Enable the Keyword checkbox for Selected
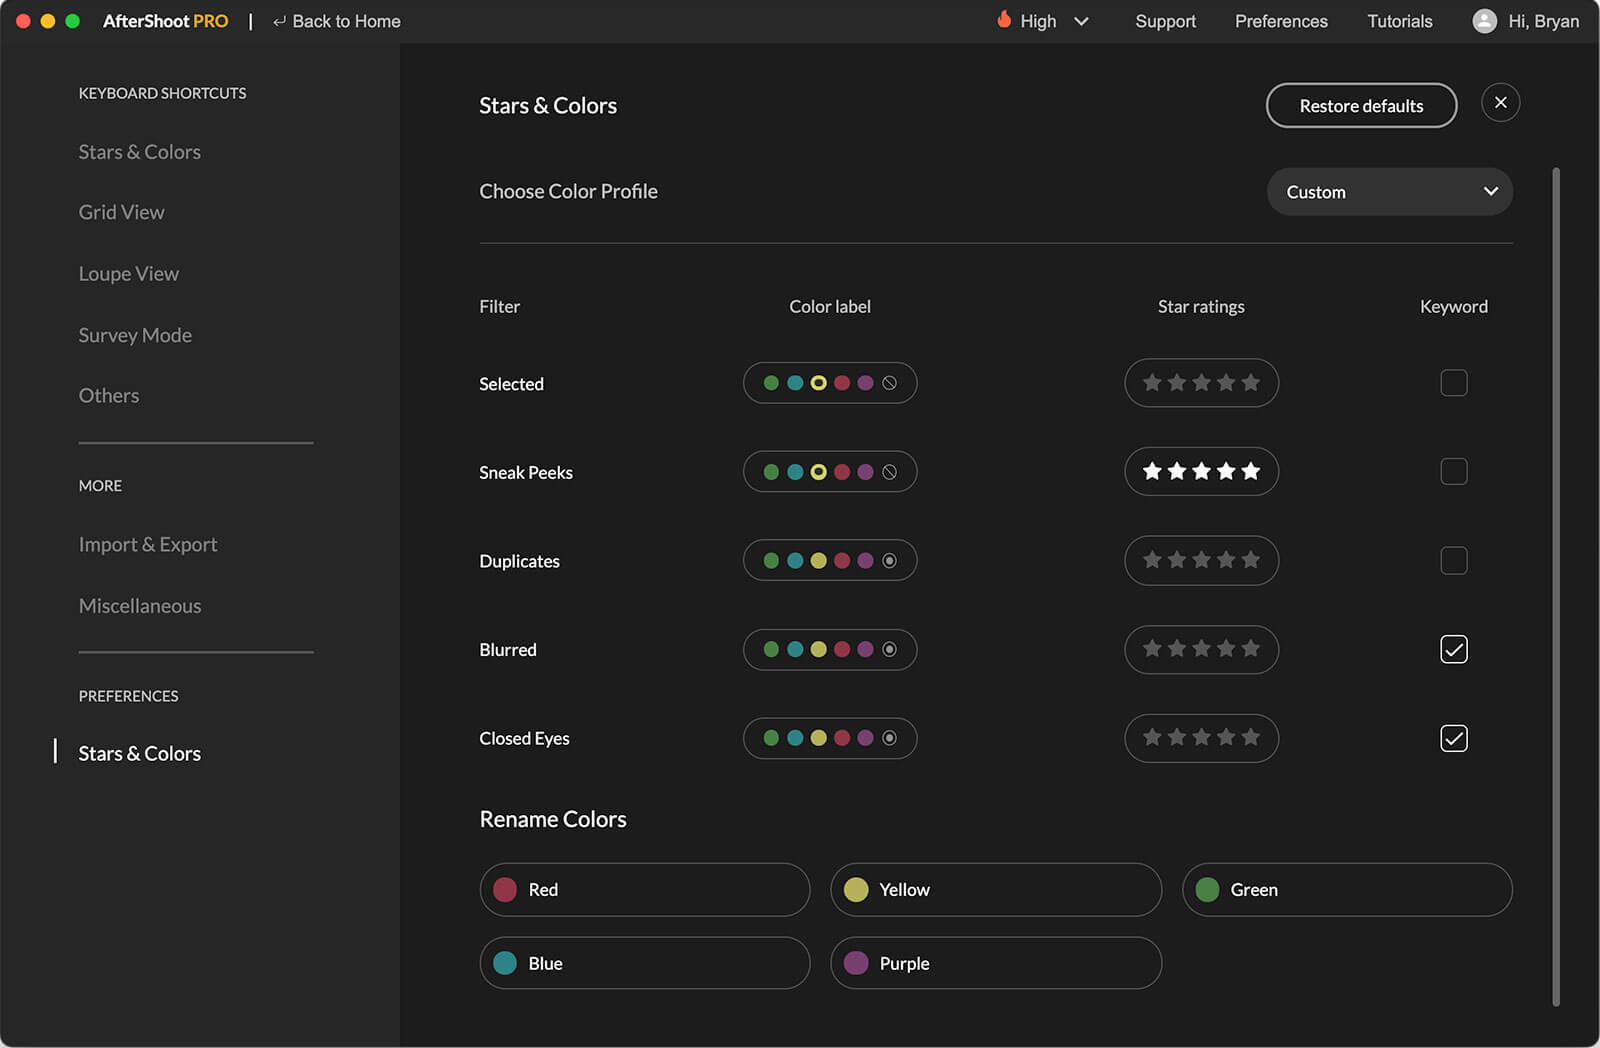Image resolution: width=1600 pixels, height=1048 pixels. 1453,383
